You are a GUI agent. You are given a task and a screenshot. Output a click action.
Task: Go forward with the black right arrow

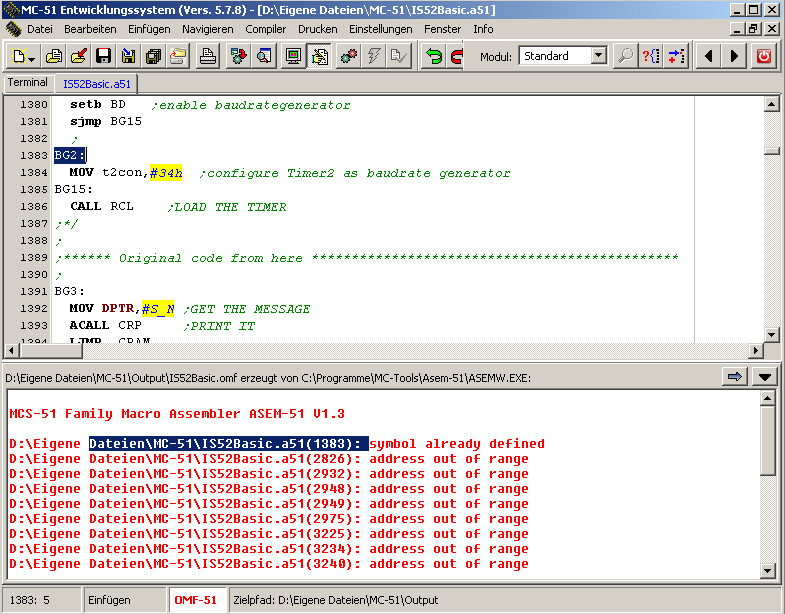[734, 56]
